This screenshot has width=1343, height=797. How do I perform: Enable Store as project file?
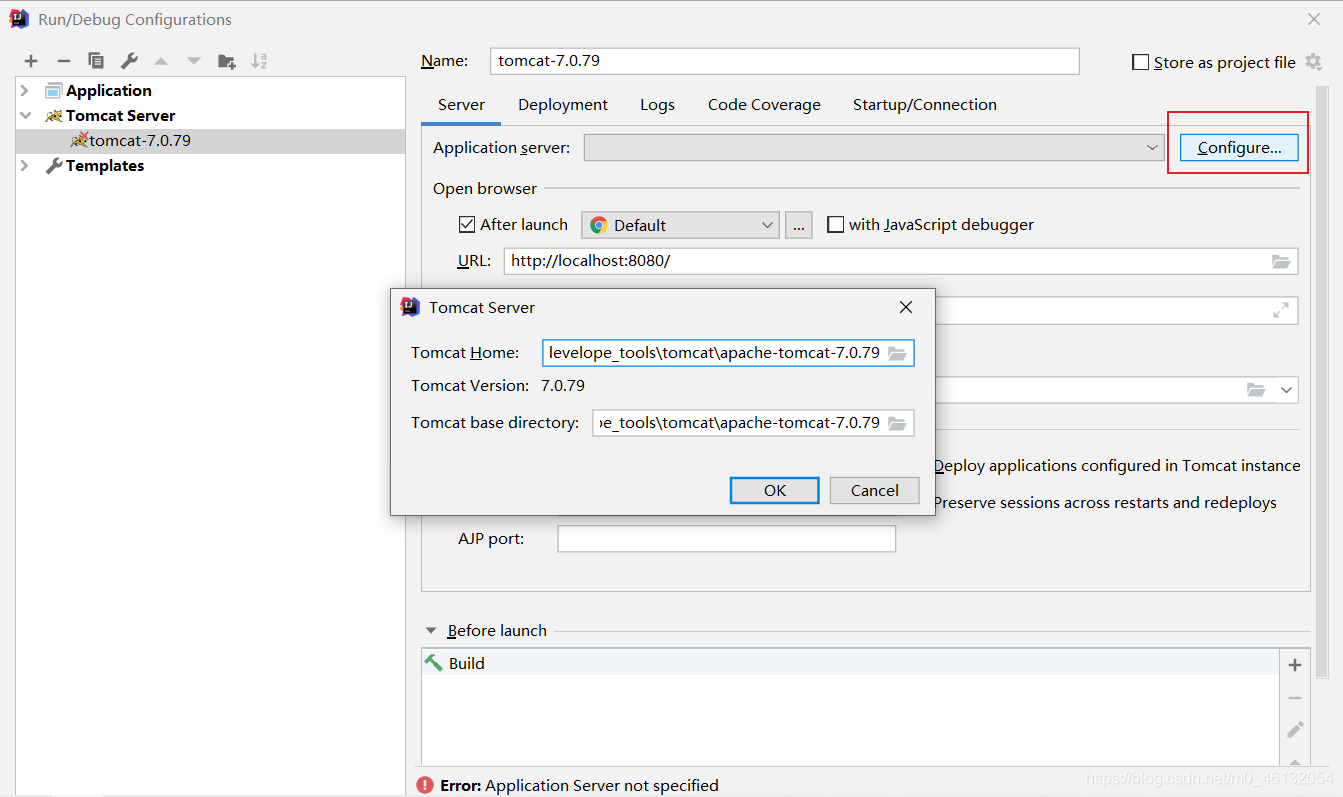1140,62
